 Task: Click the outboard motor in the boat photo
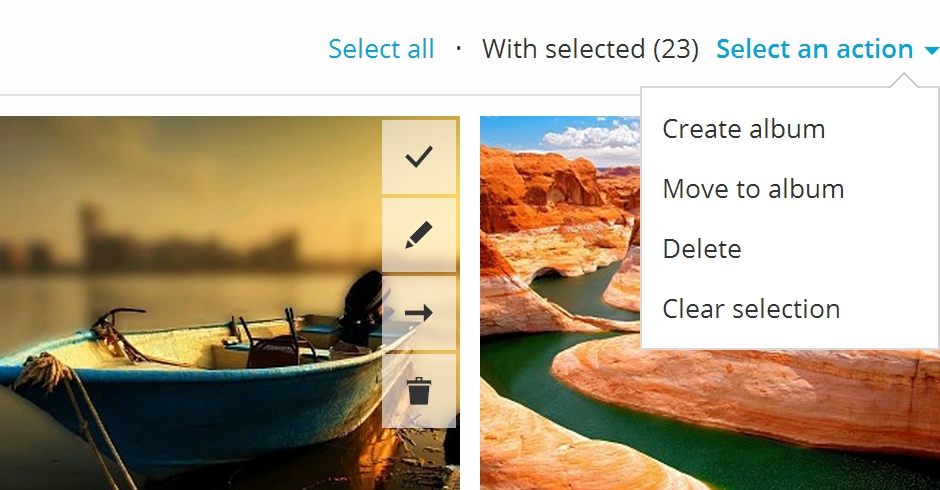click(360, 300)
